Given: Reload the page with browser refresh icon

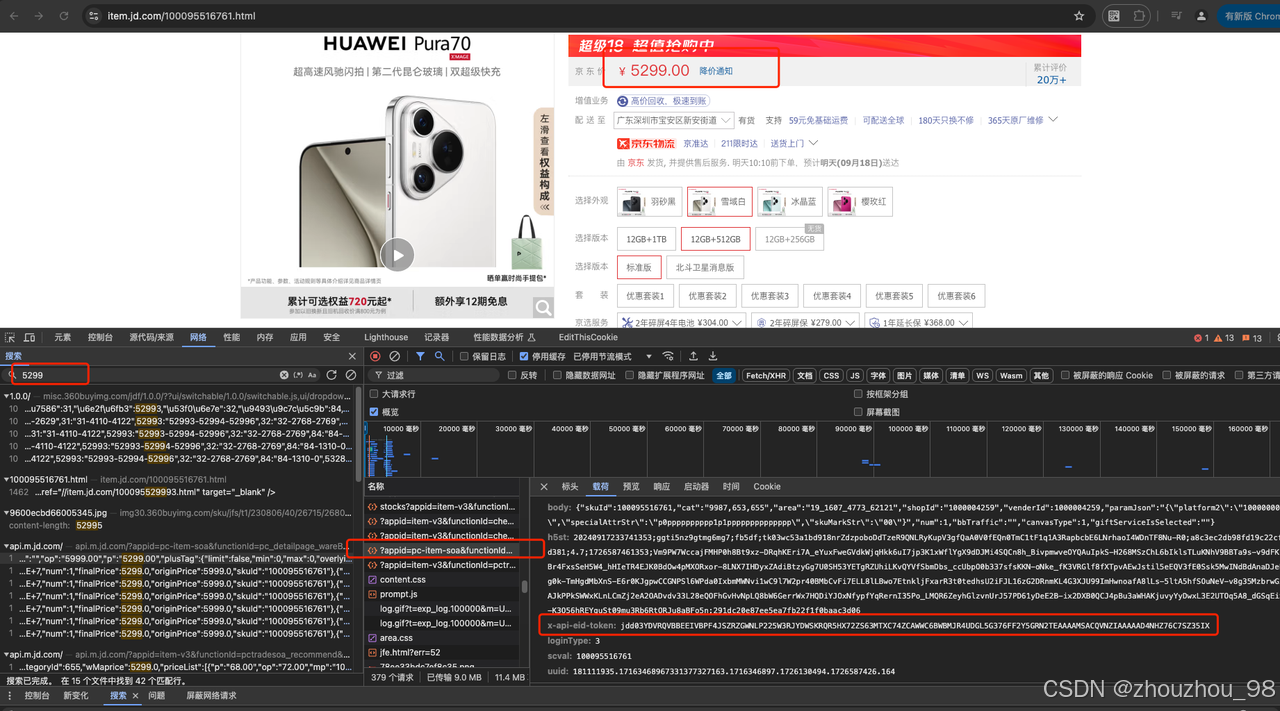Looking at the screenshot, I should tap(64, 16).
